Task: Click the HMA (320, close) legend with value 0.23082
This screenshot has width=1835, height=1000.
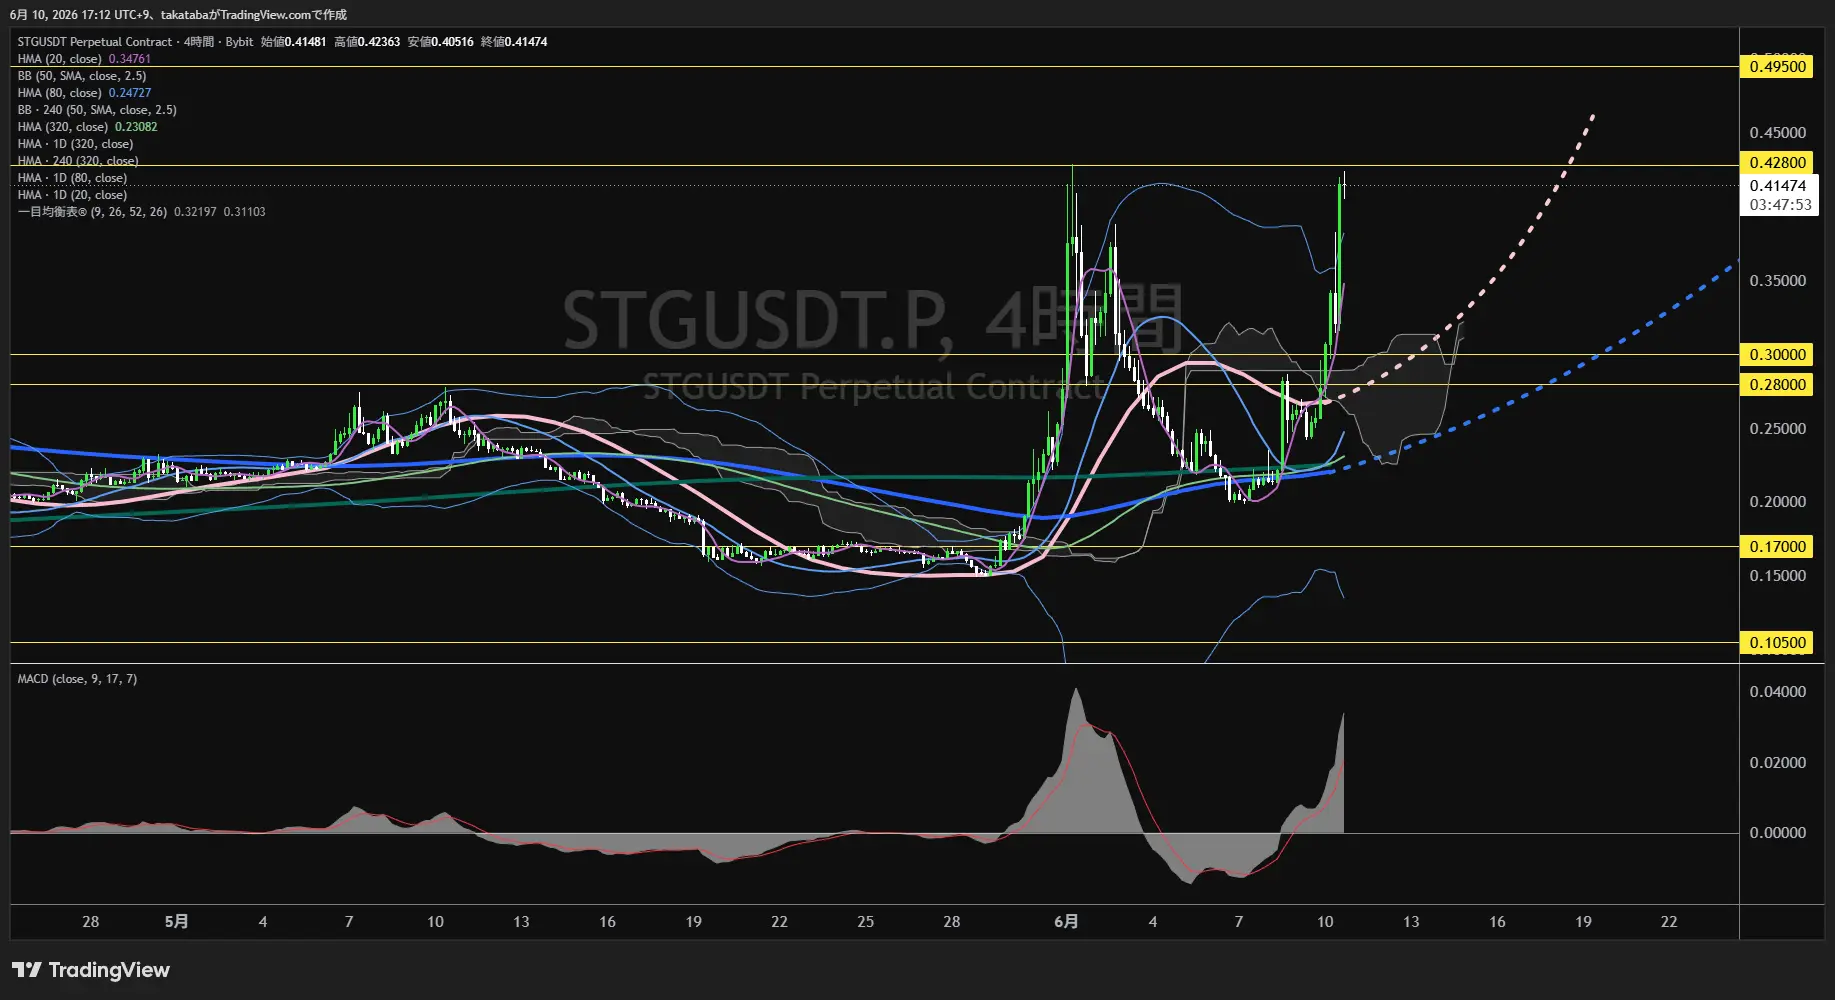Action: click(87, 127)
